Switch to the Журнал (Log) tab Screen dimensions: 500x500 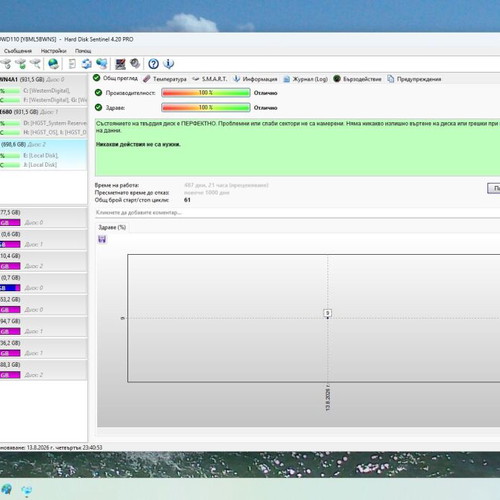[305, 79]
